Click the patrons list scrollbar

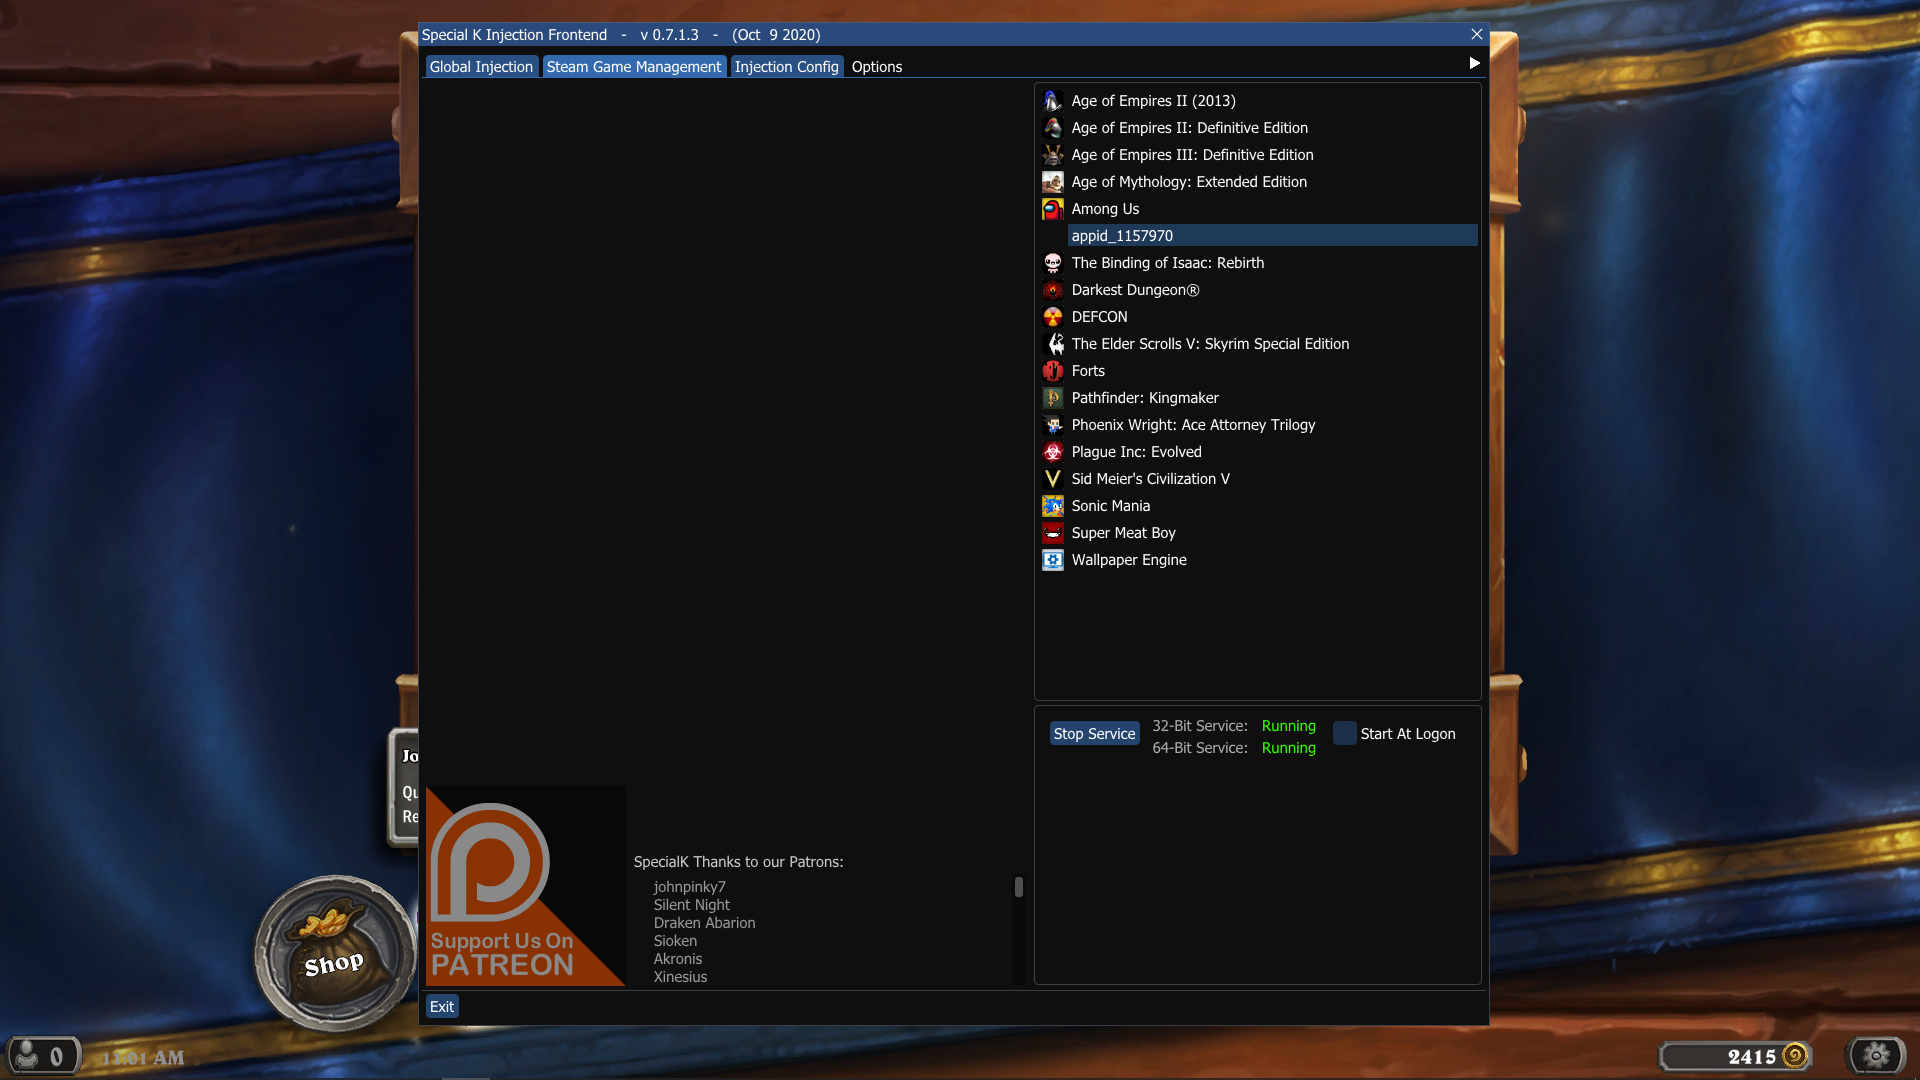(1018, 887)
